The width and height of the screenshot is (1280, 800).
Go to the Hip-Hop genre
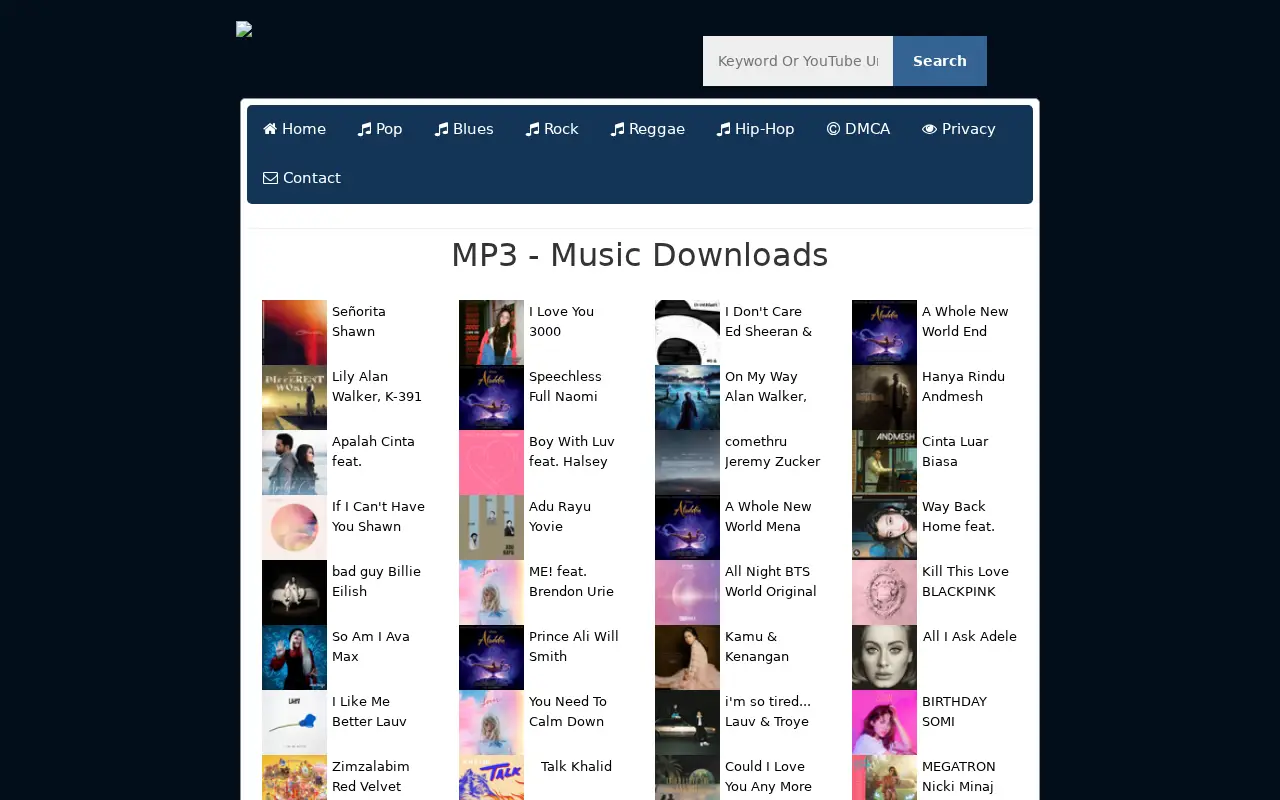[x=756, y=129]
